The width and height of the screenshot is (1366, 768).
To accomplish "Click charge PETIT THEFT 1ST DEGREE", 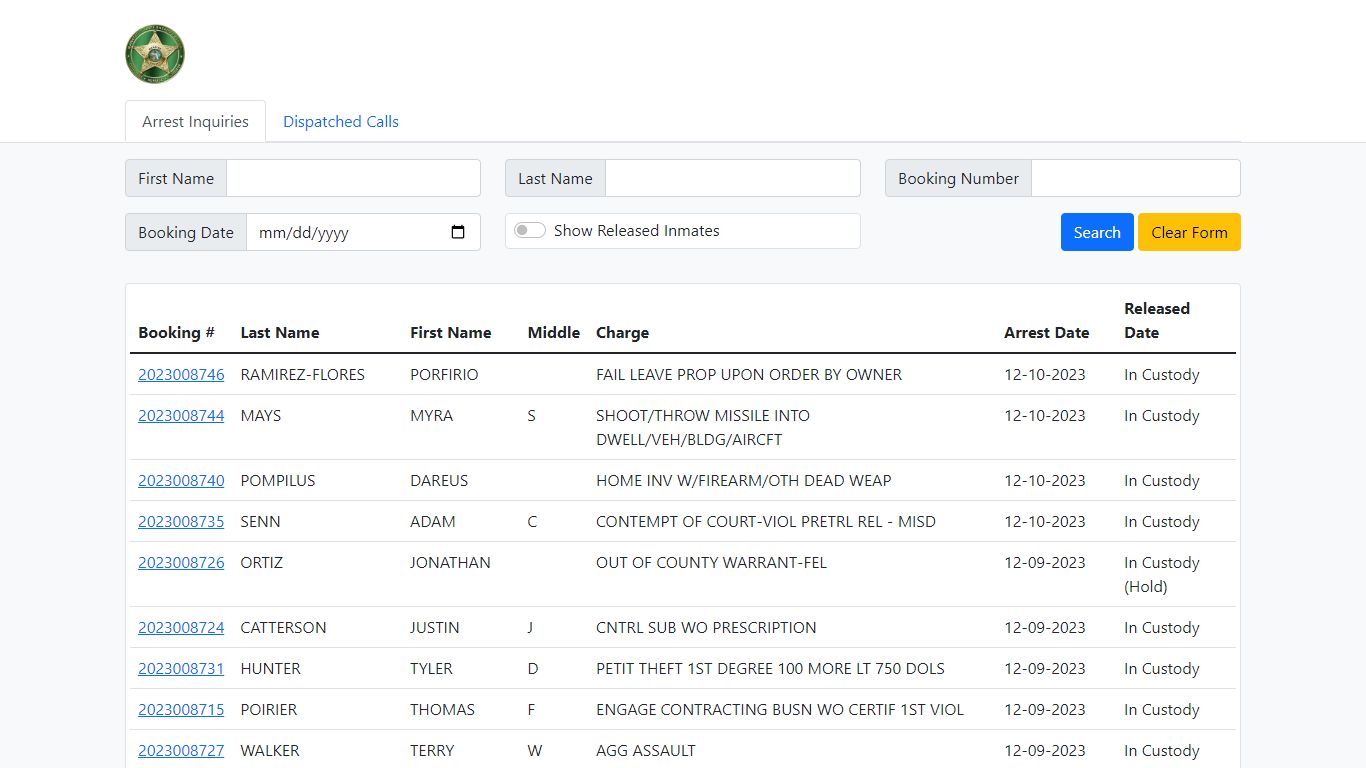I will pyautogui.click(x=770, y=669).
